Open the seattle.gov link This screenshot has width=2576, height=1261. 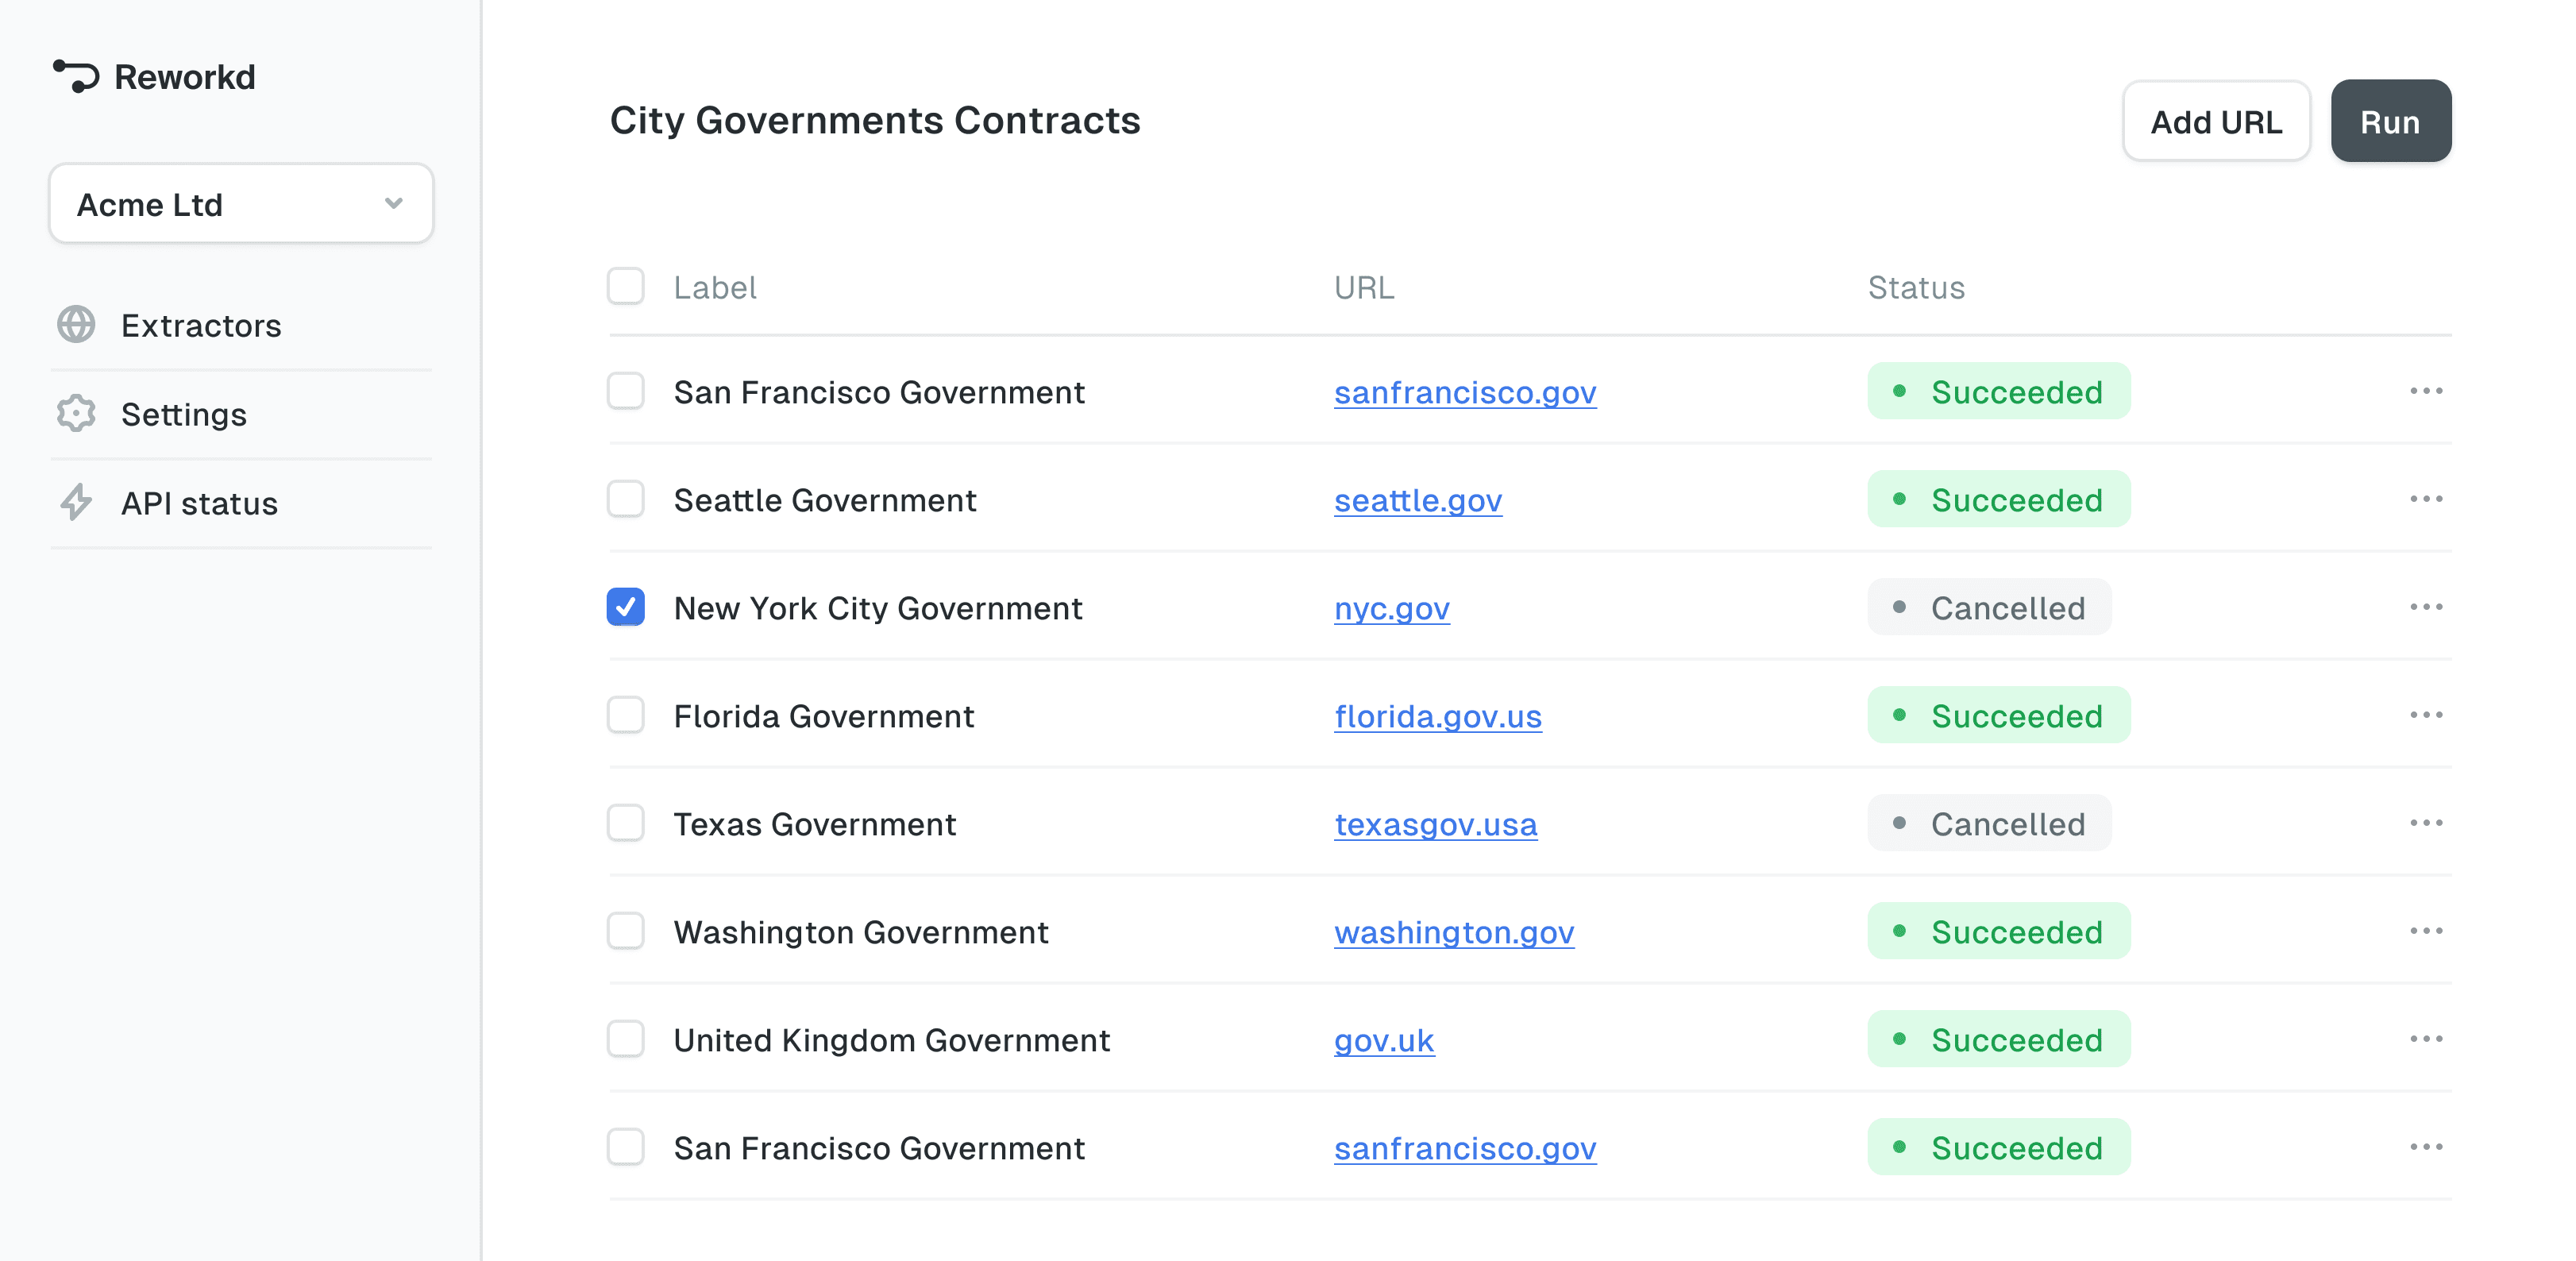[x=1417, y=500]
